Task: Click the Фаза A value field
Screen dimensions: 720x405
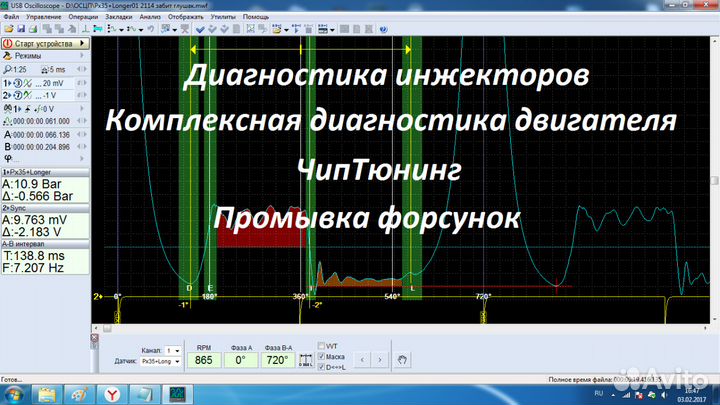Action: (241, 360)
